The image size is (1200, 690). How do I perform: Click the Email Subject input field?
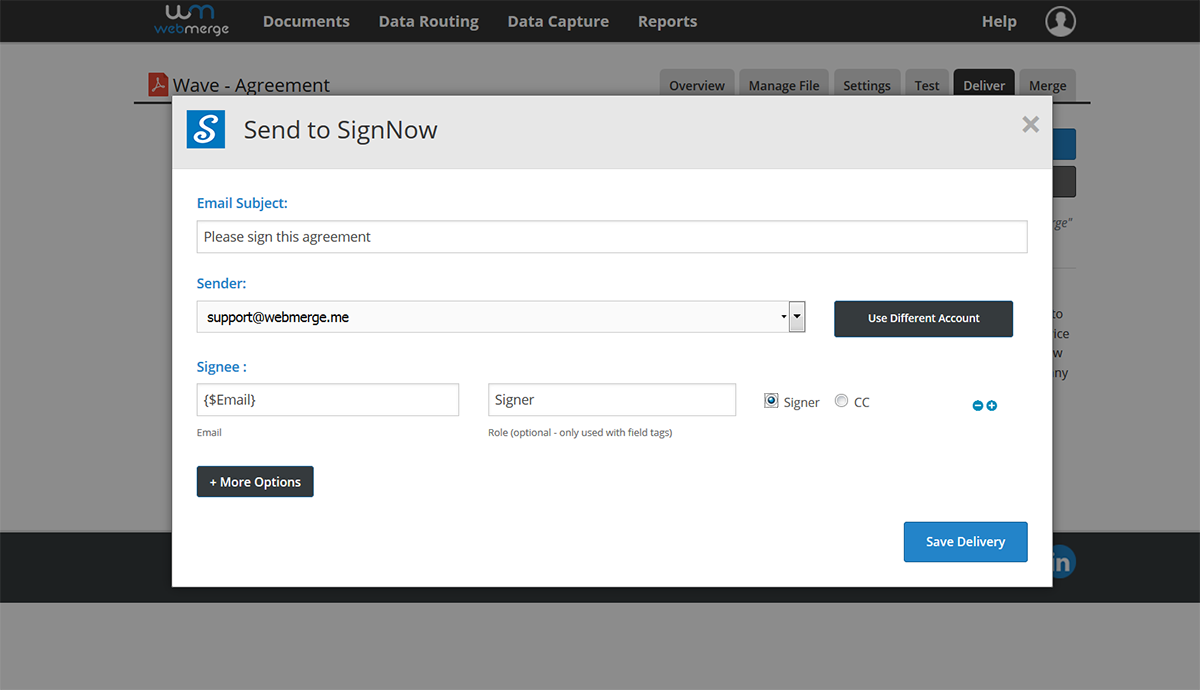[x=612, y=237]
